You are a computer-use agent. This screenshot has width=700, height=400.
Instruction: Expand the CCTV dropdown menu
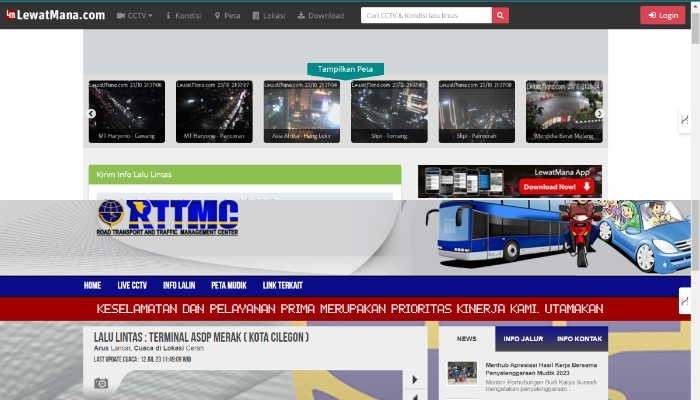(135, 16)
